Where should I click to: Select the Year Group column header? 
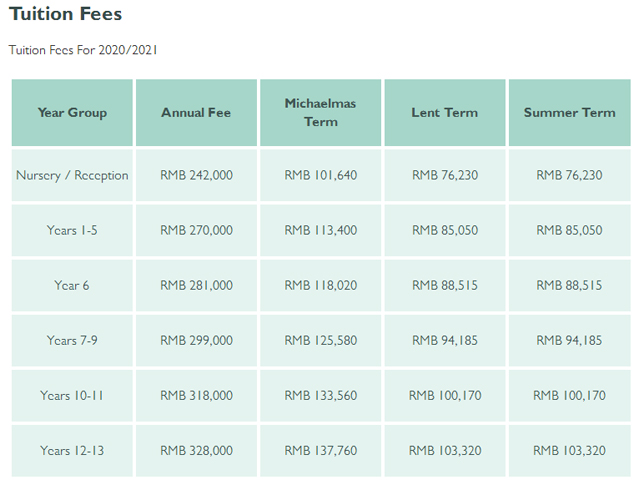coord(72,113)
